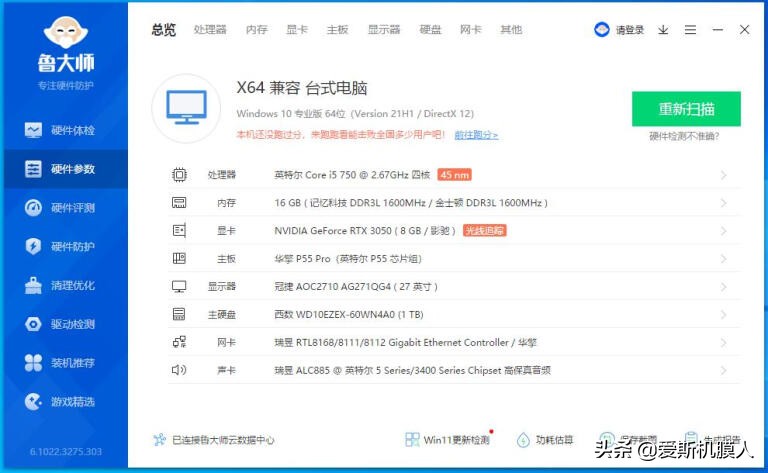Switch to the 硬盘 tab
Image resolution: width=768 pixels, height=473 pixels.
pos(431,30)
